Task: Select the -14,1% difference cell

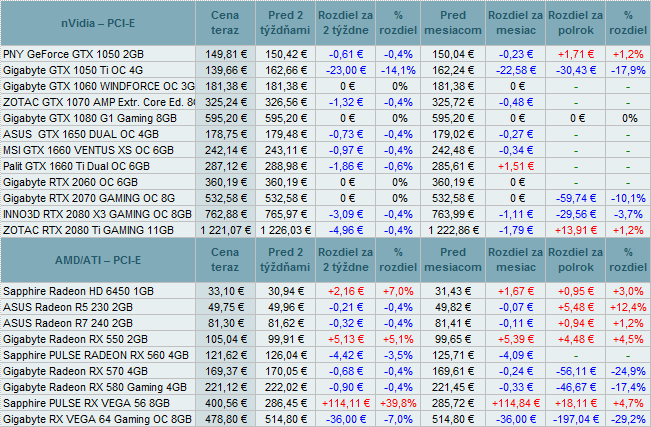Action: [398, 70]
